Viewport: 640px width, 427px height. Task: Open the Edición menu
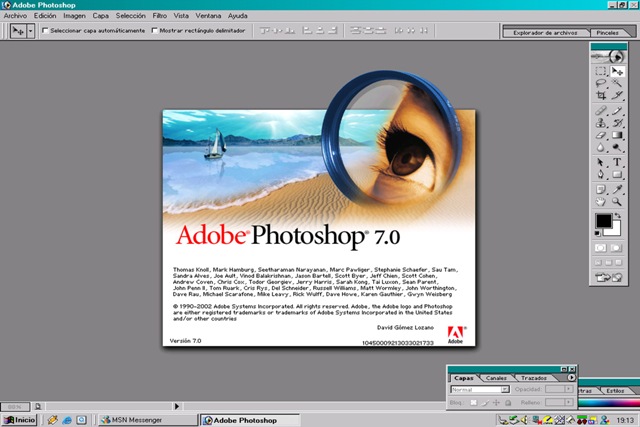point(45,16)
